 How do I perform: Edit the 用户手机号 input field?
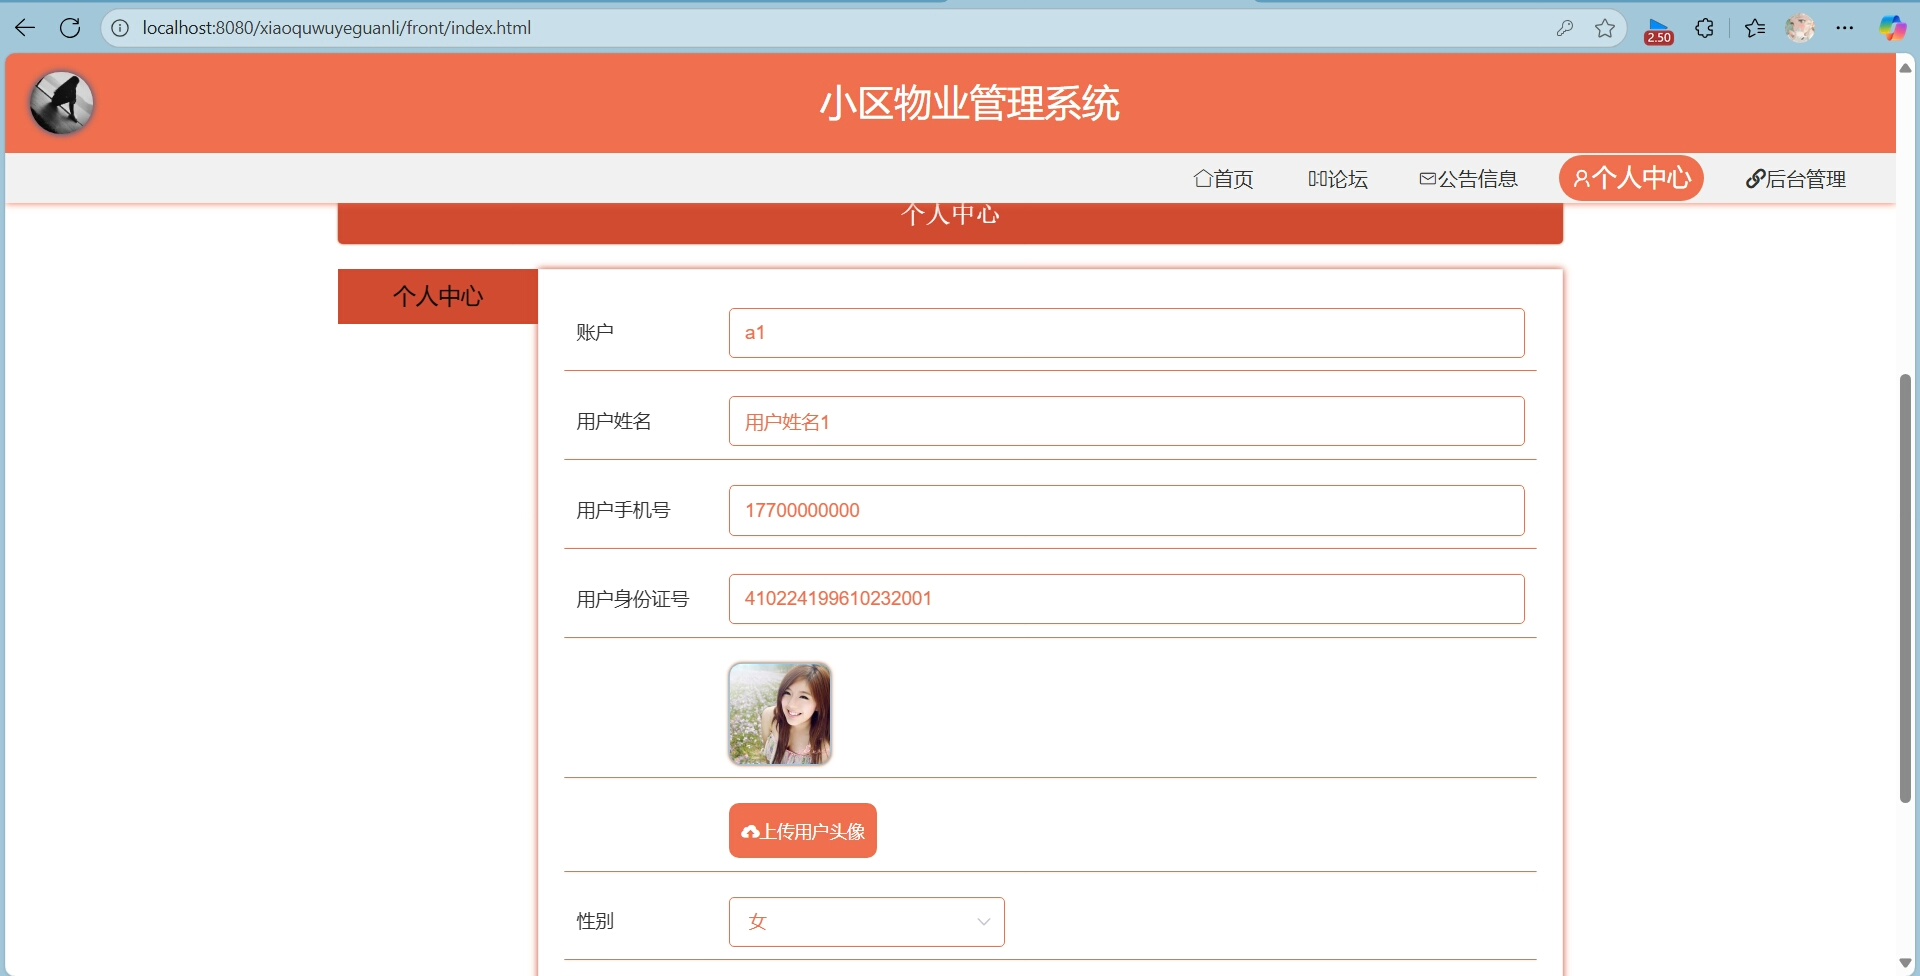pyautogui.click(x=1126, y=510)
